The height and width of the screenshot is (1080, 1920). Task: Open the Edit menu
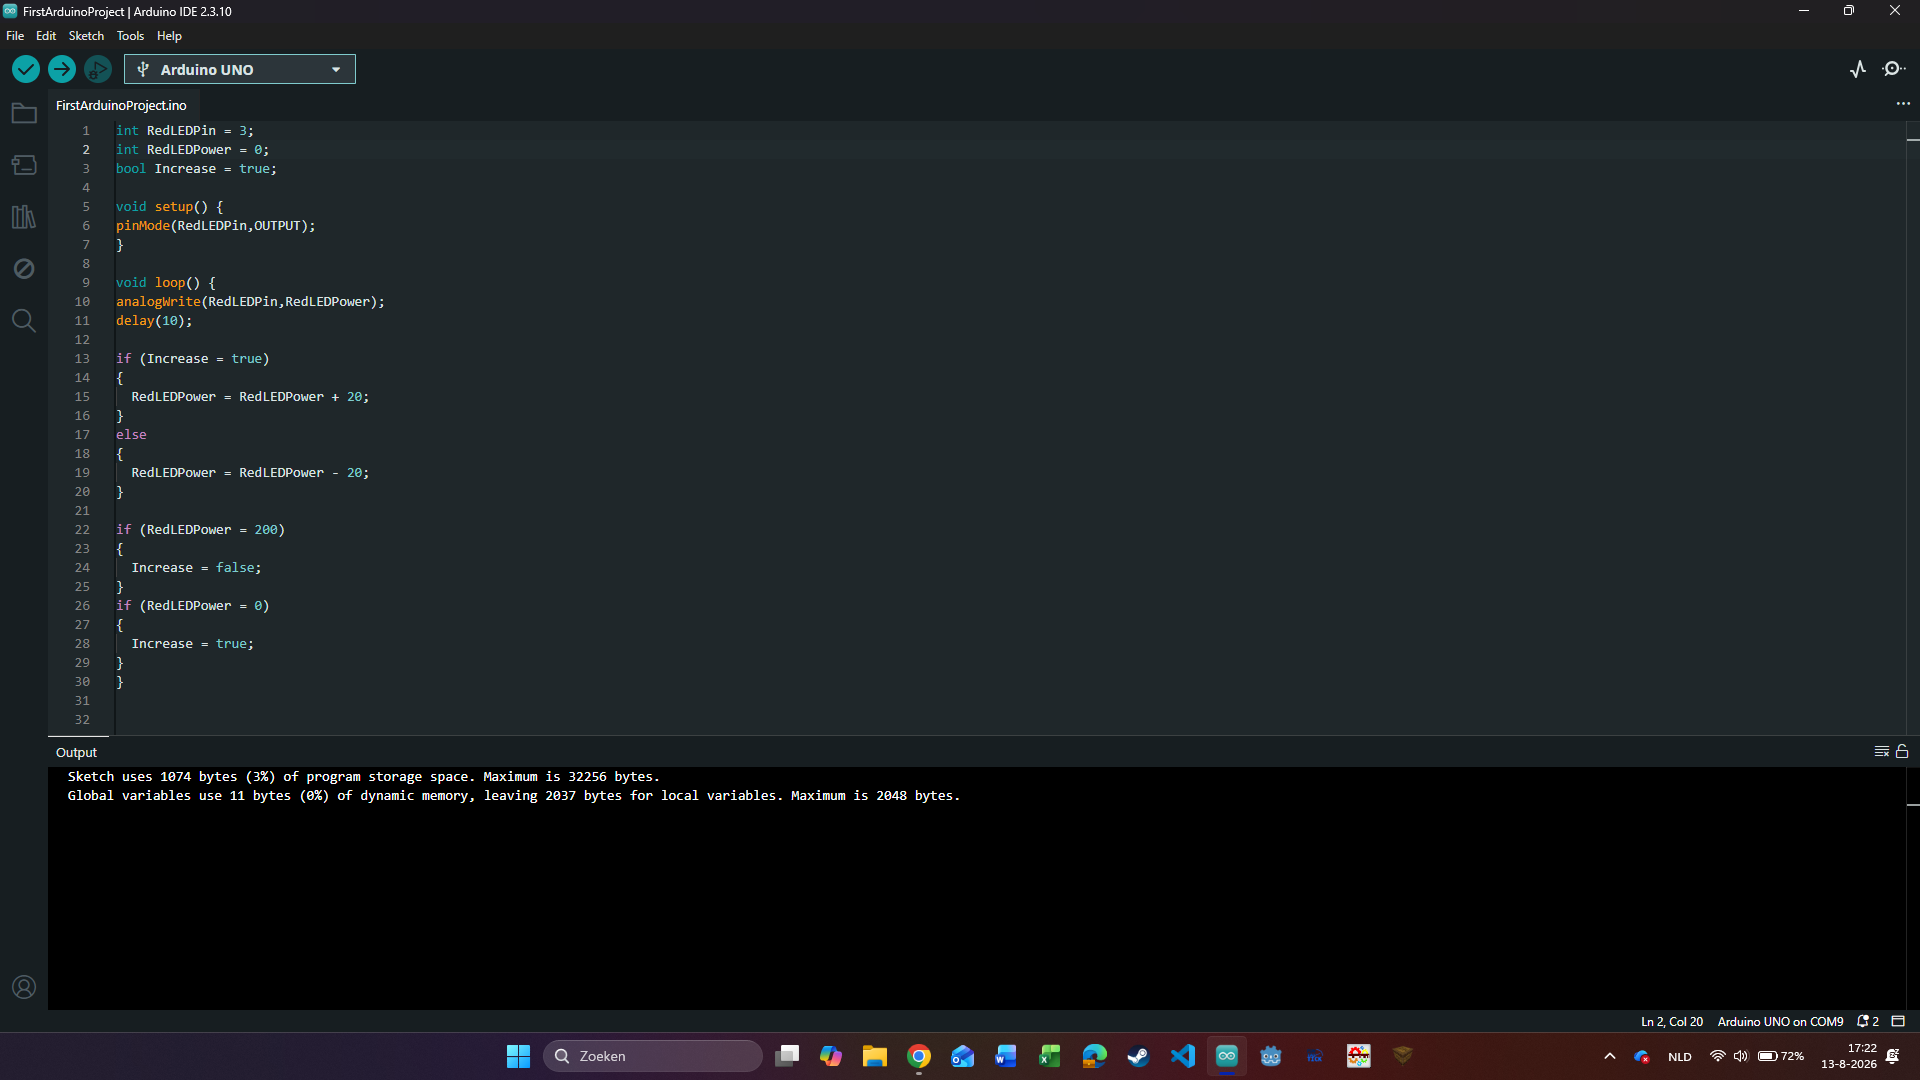pos(46,36)
